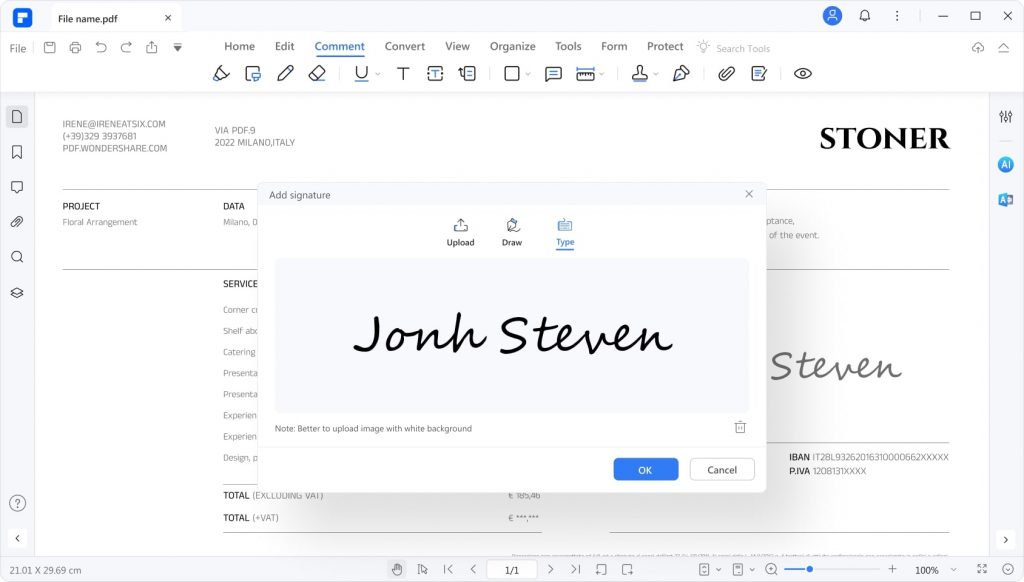Open the Draw signature option
Viewport: 1024px width, 582px height.
coord(512,232)
